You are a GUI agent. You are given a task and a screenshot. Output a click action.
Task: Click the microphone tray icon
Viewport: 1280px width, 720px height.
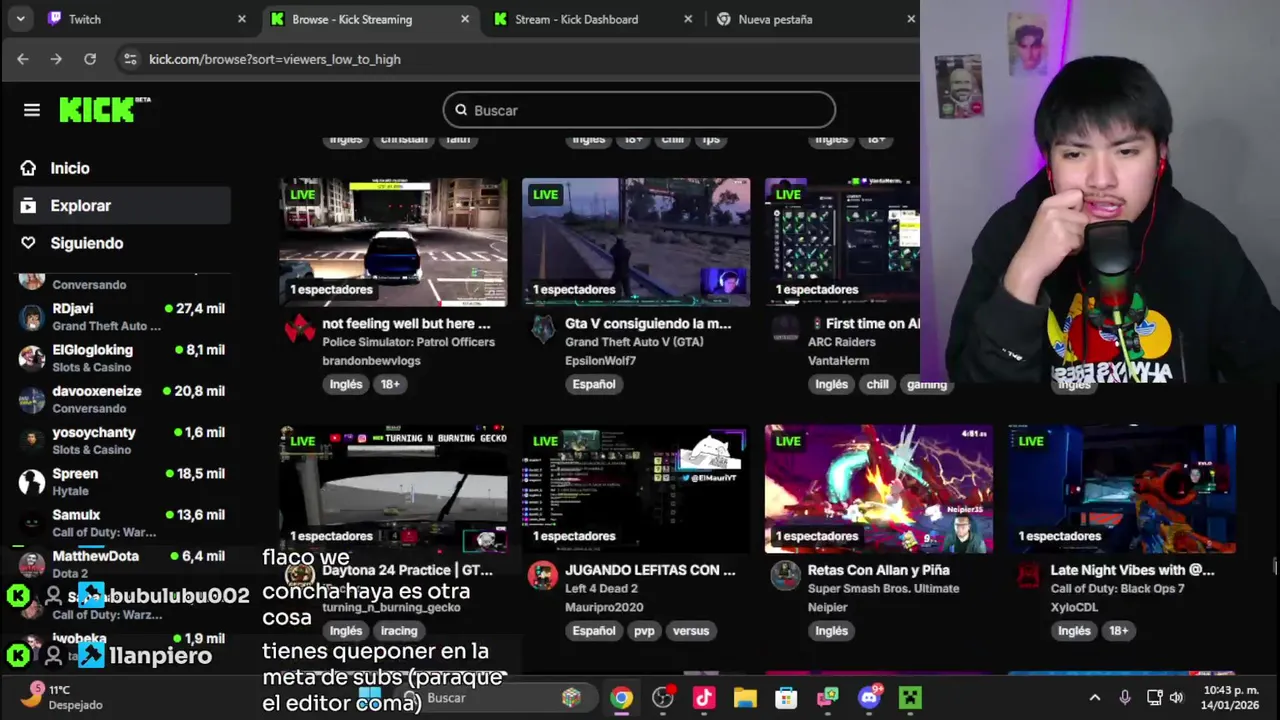(1125, 698)
